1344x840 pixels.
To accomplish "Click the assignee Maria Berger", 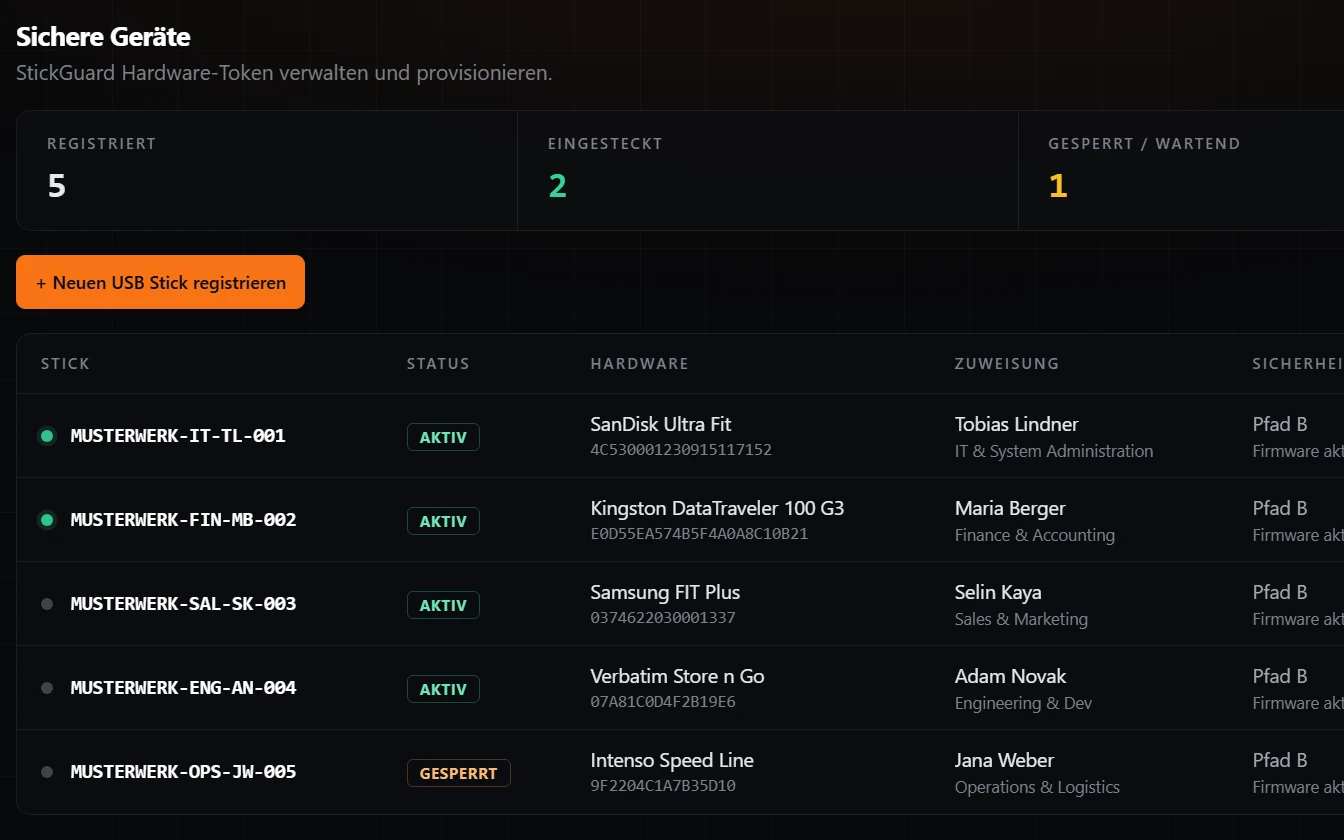I will (x=1010, y=508).
